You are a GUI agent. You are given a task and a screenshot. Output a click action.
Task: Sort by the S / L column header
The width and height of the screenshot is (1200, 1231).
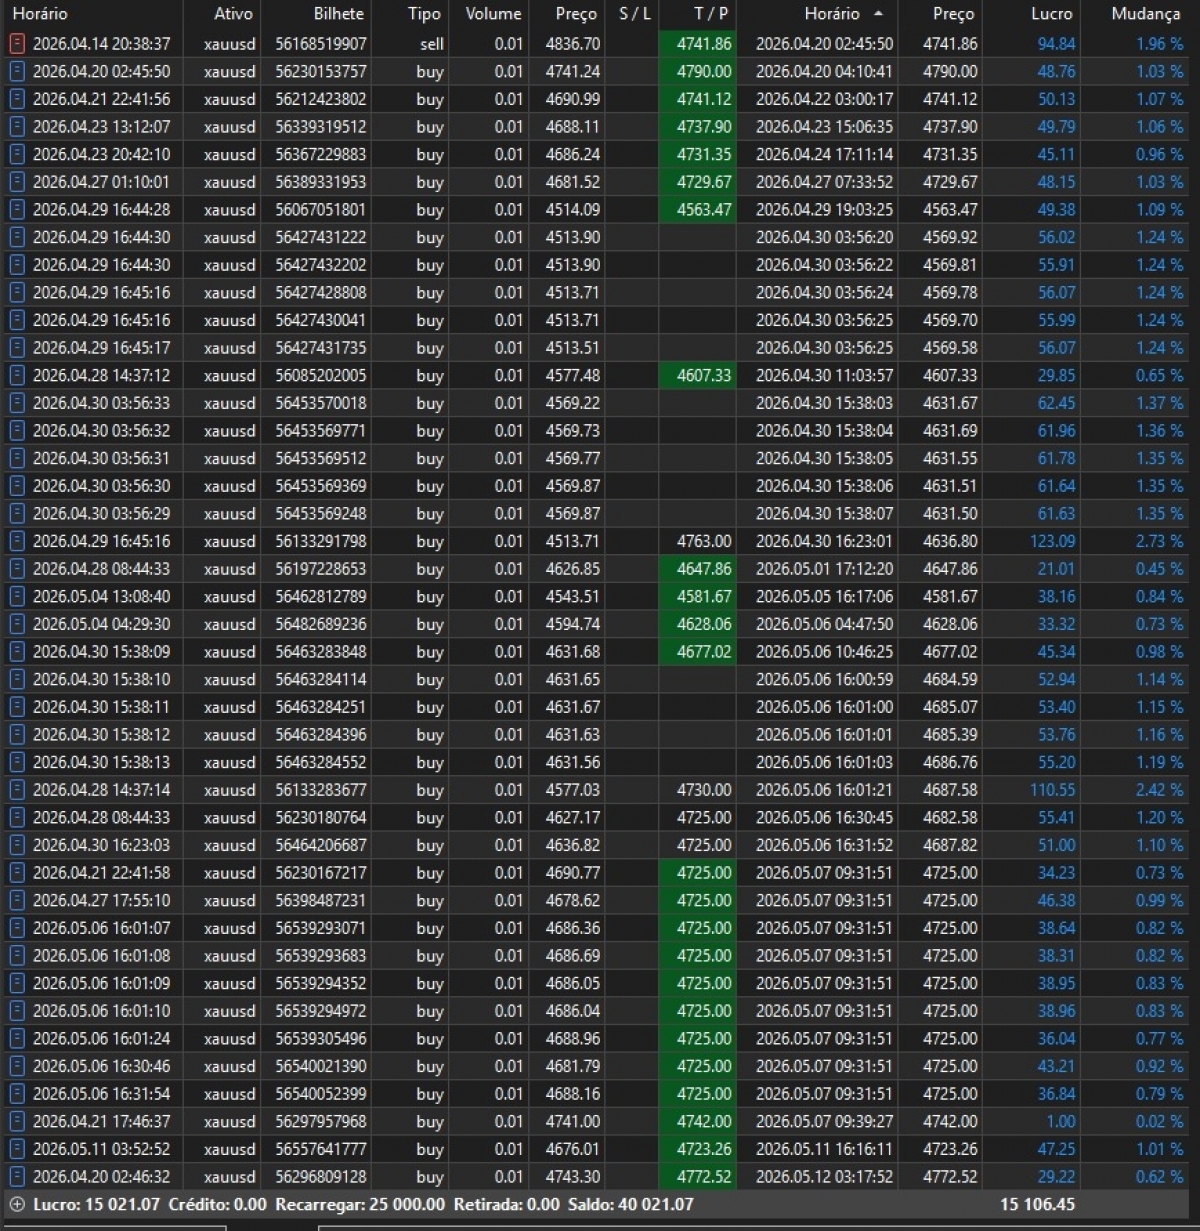[634, 14]
